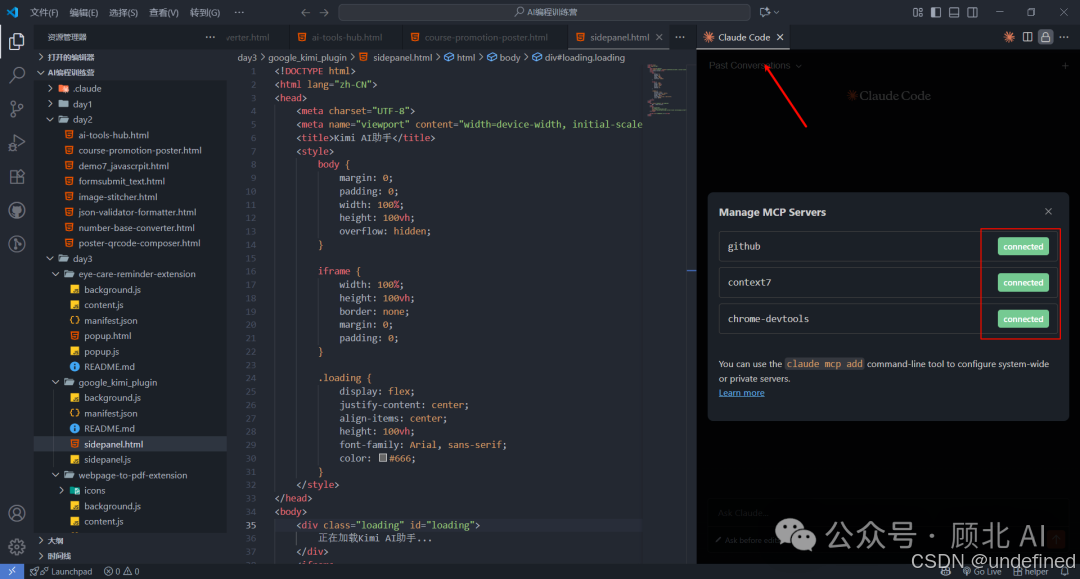Open the Learn more link
The height and width of the screenshot is (579, 1080).
click(741, 392)
